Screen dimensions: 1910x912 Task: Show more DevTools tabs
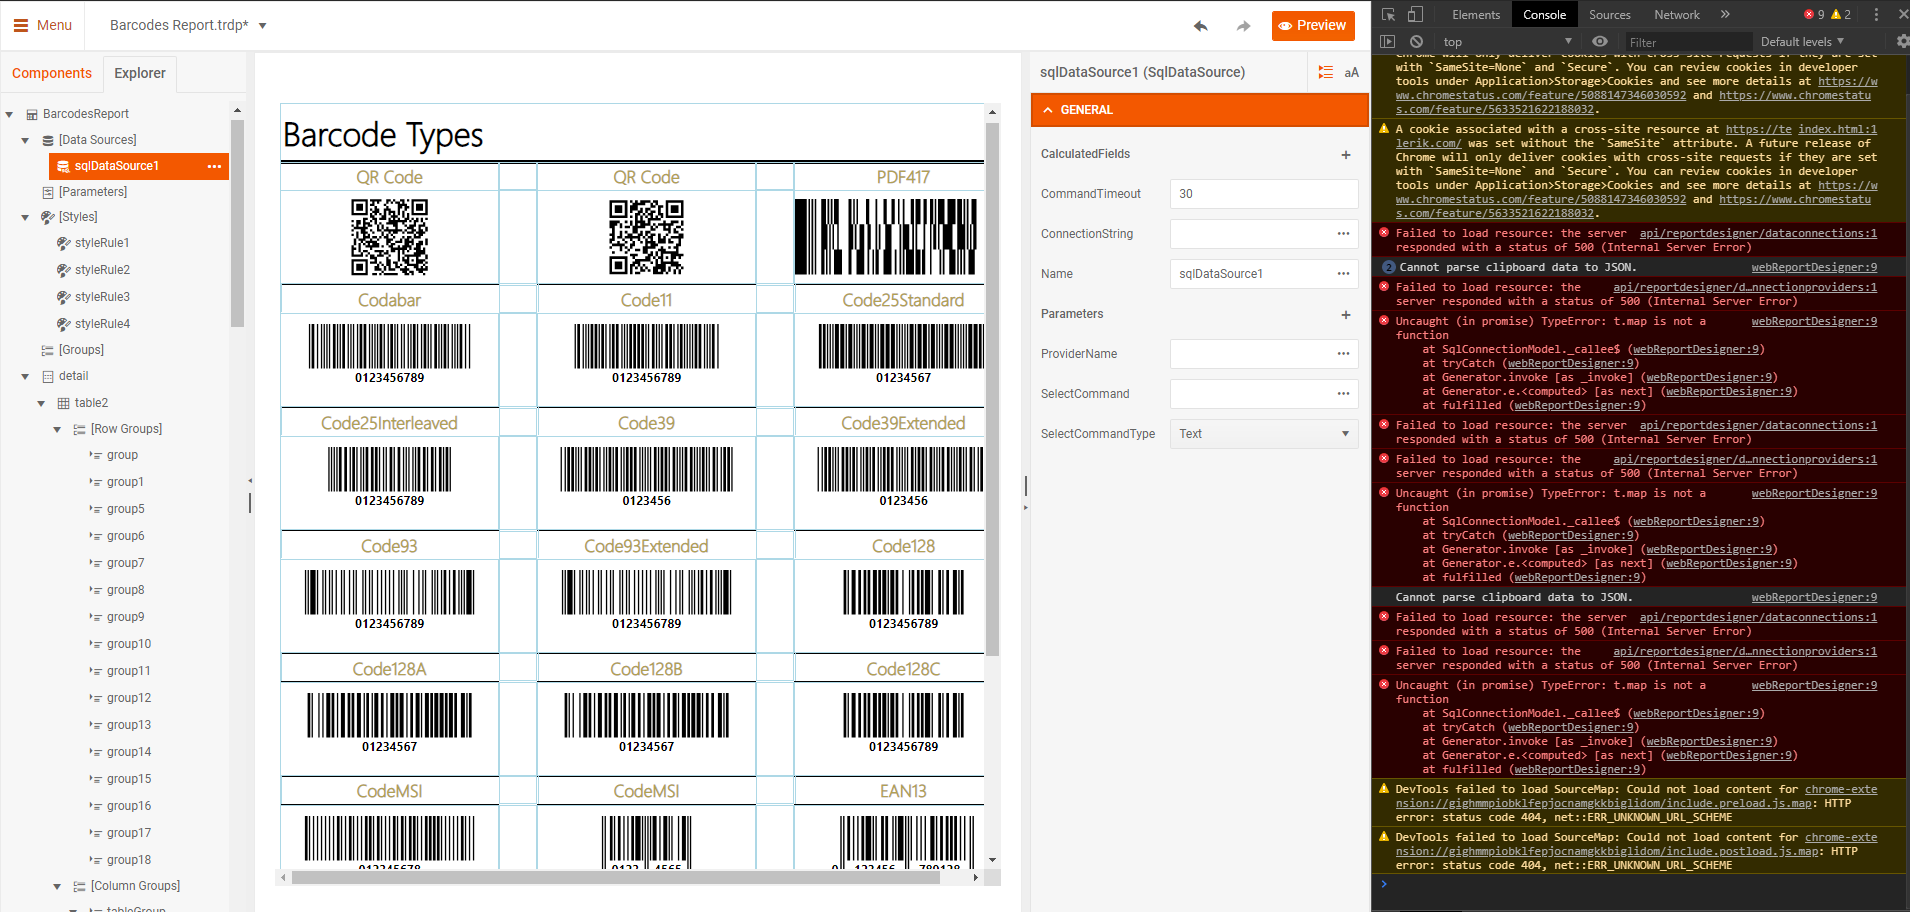point(1725,14)
